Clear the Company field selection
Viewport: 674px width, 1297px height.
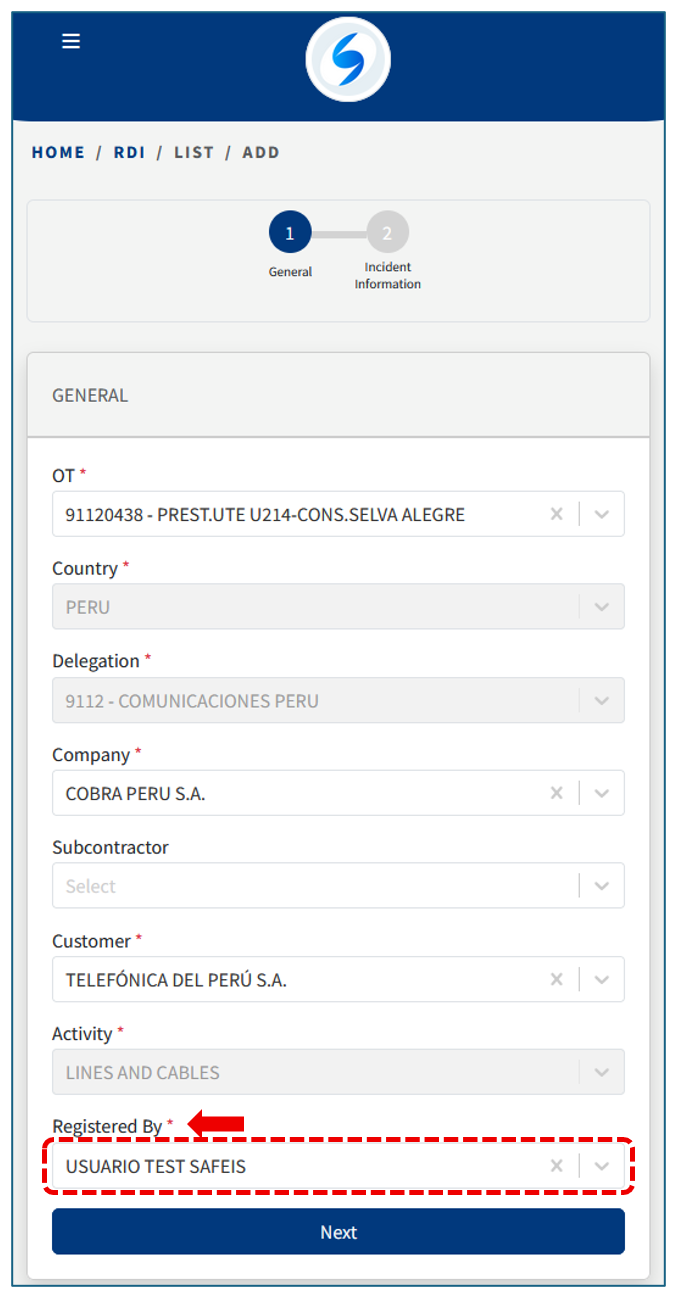(557, 793)
